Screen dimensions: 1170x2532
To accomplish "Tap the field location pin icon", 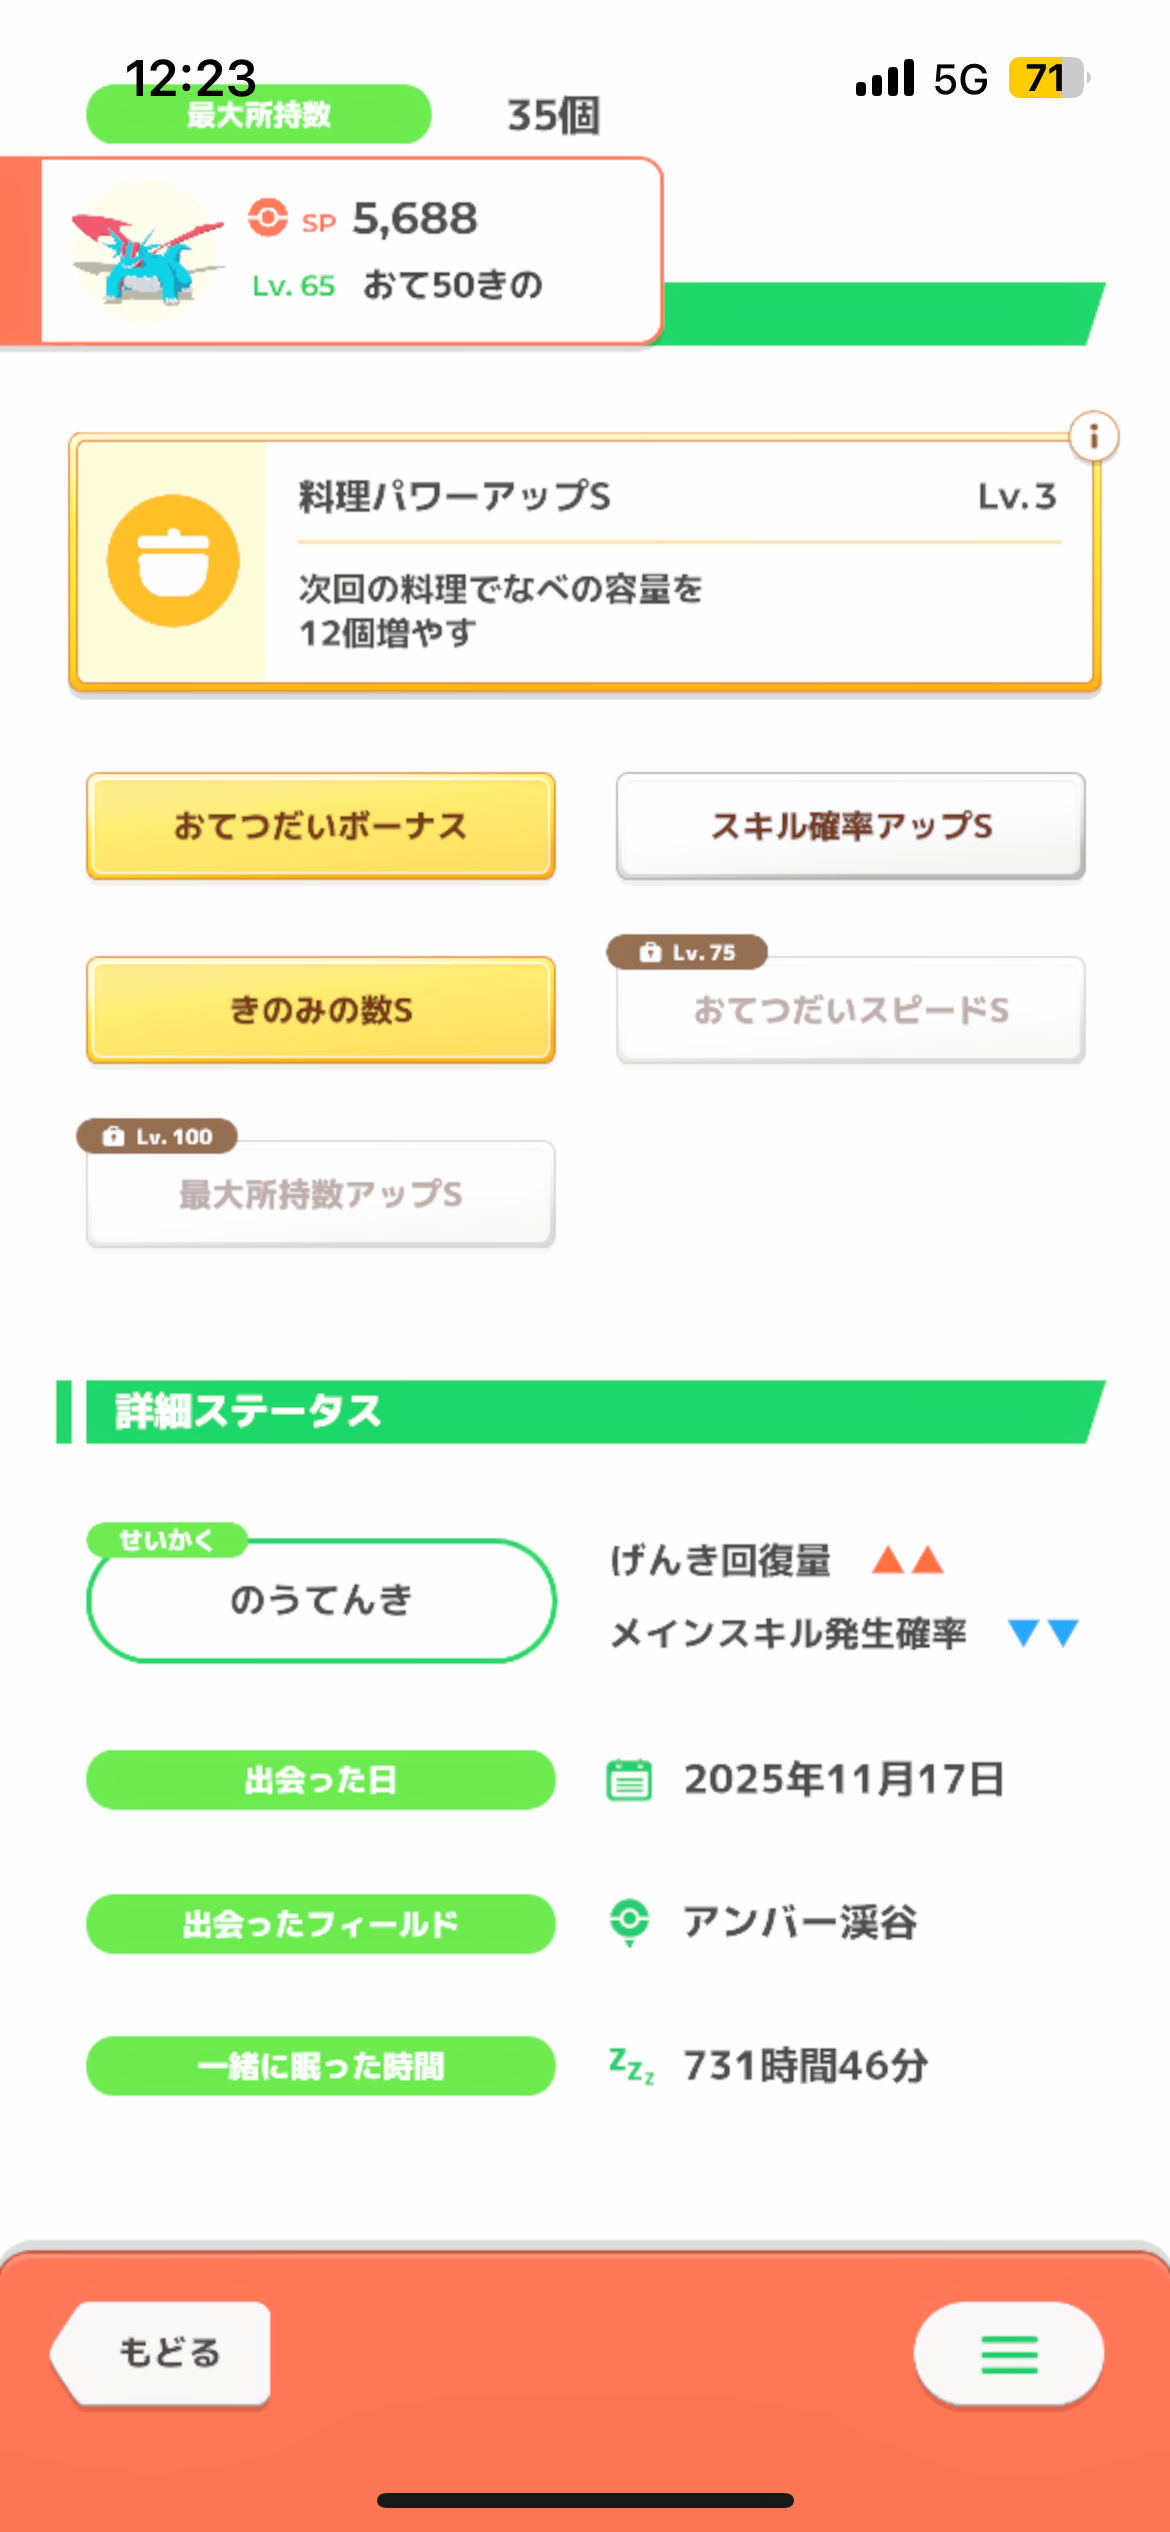I will [x=629, y=1922].
